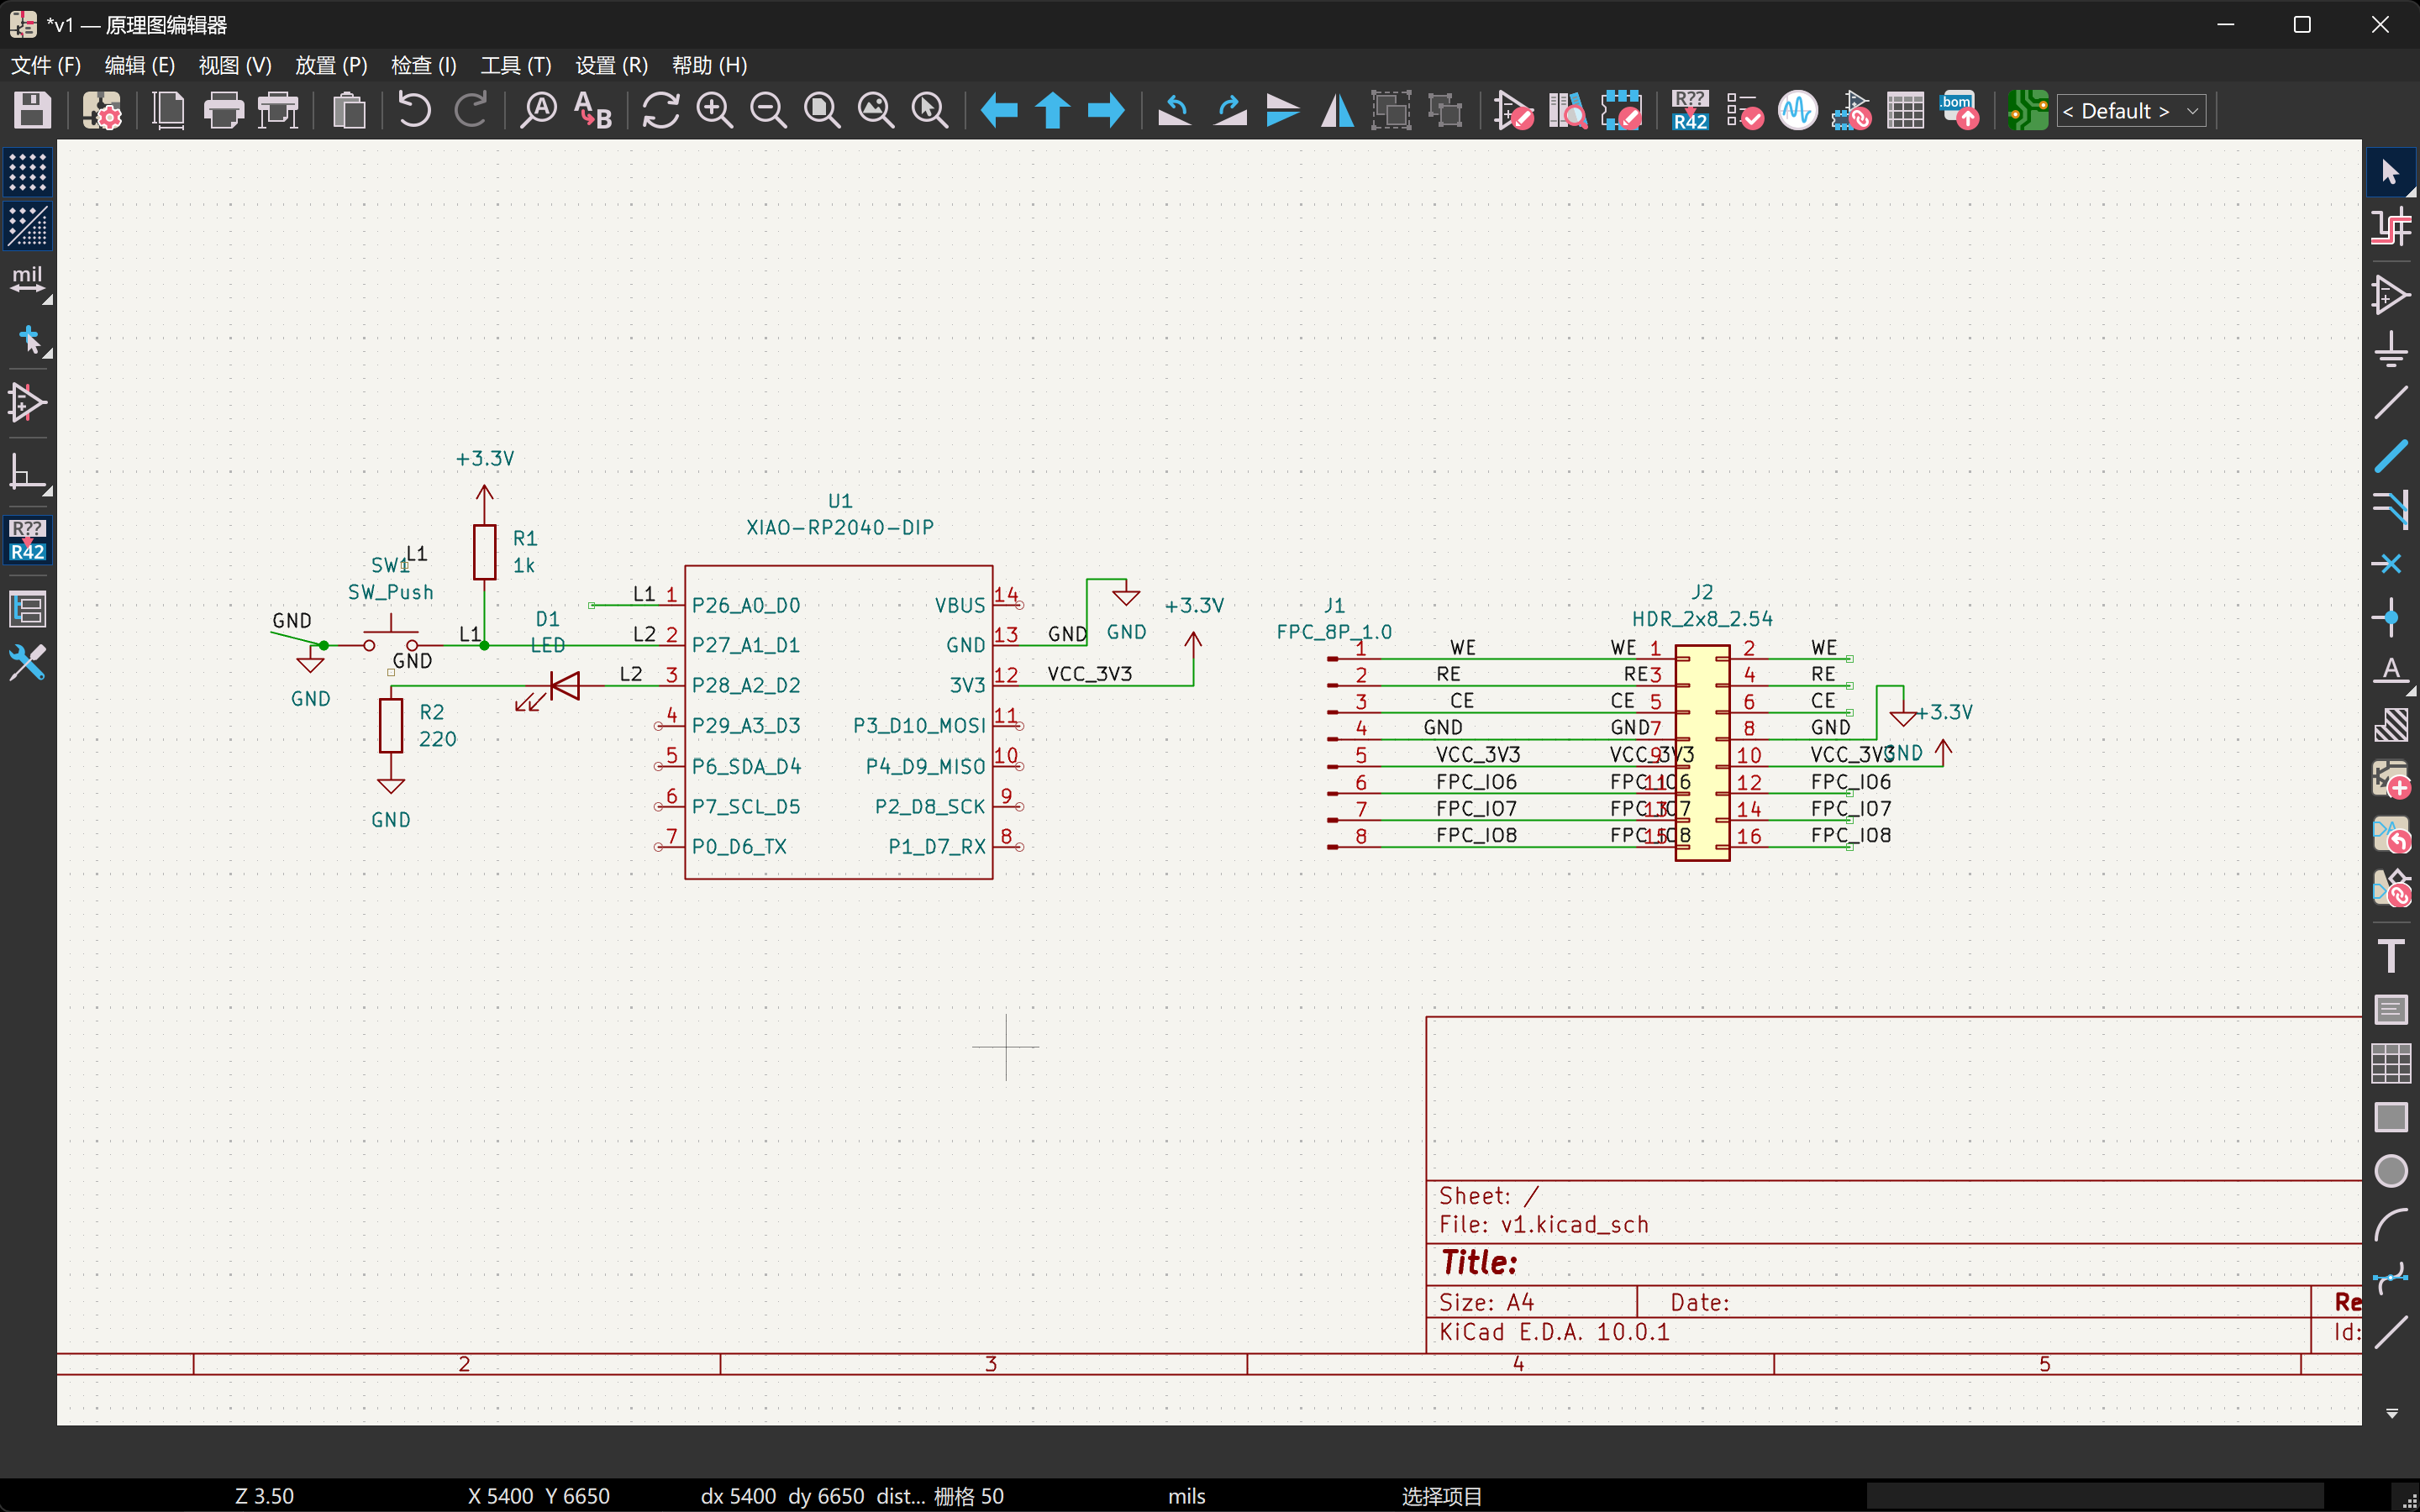Toggle grid overrides button

point(27,227)
